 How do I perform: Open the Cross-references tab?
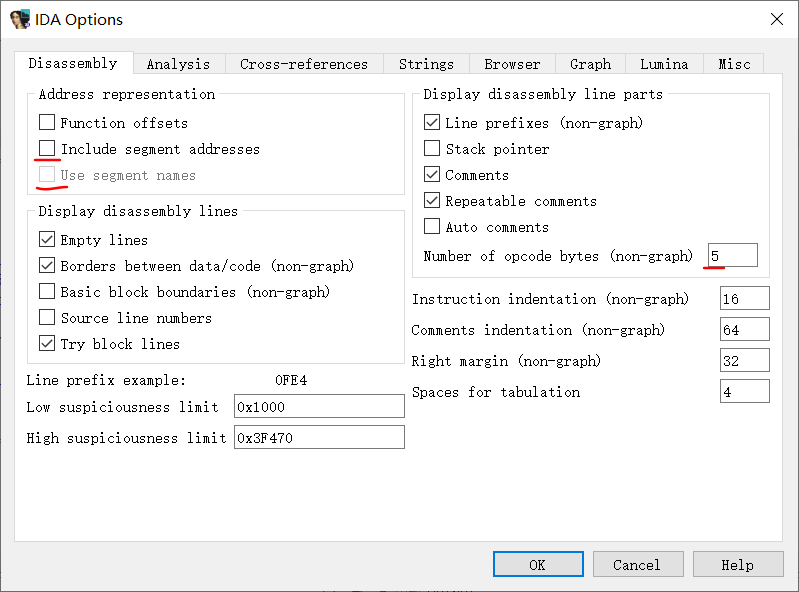(x=303, y=64)
